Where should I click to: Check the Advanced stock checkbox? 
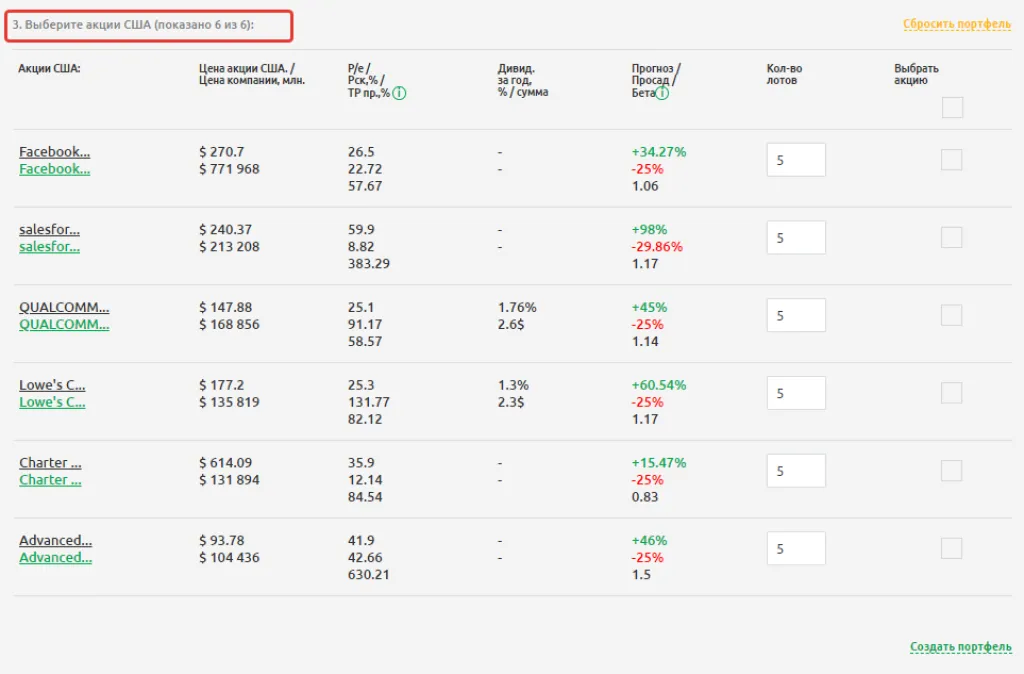(952, 548)
